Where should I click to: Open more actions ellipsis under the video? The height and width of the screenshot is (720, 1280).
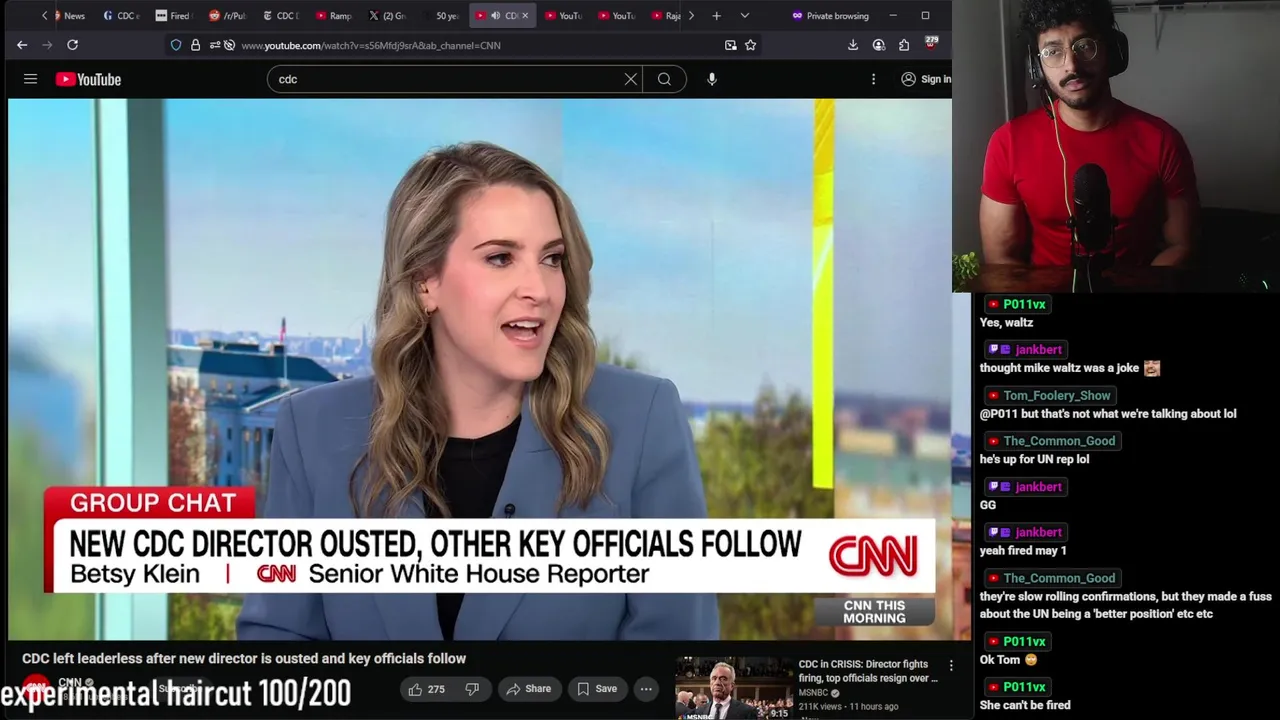point(646,689)
